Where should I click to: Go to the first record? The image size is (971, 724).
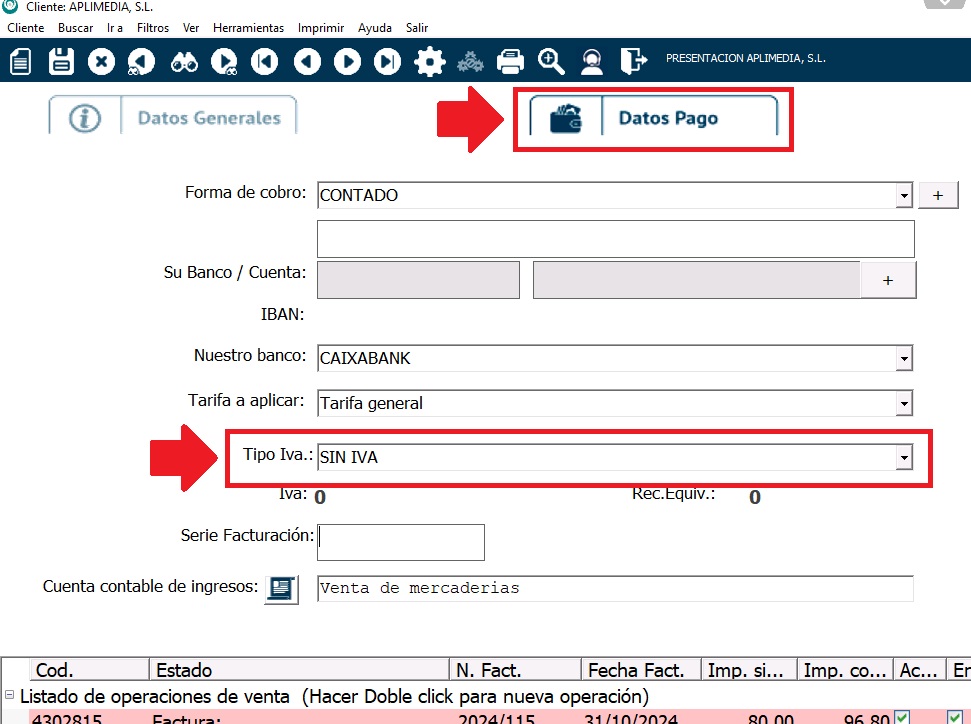(265, 62)
